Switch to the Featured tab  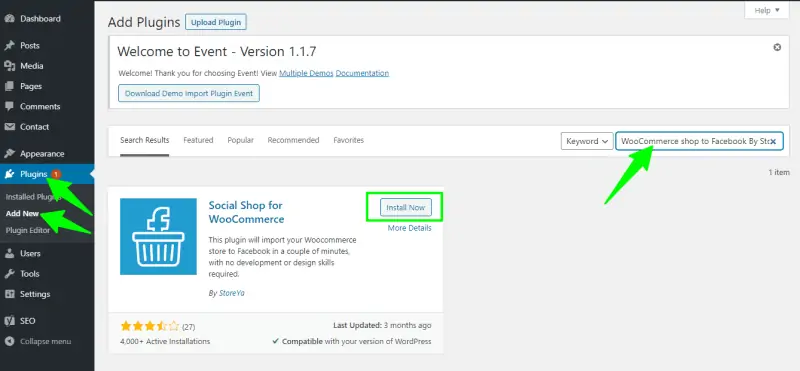[x=198, y=140]
